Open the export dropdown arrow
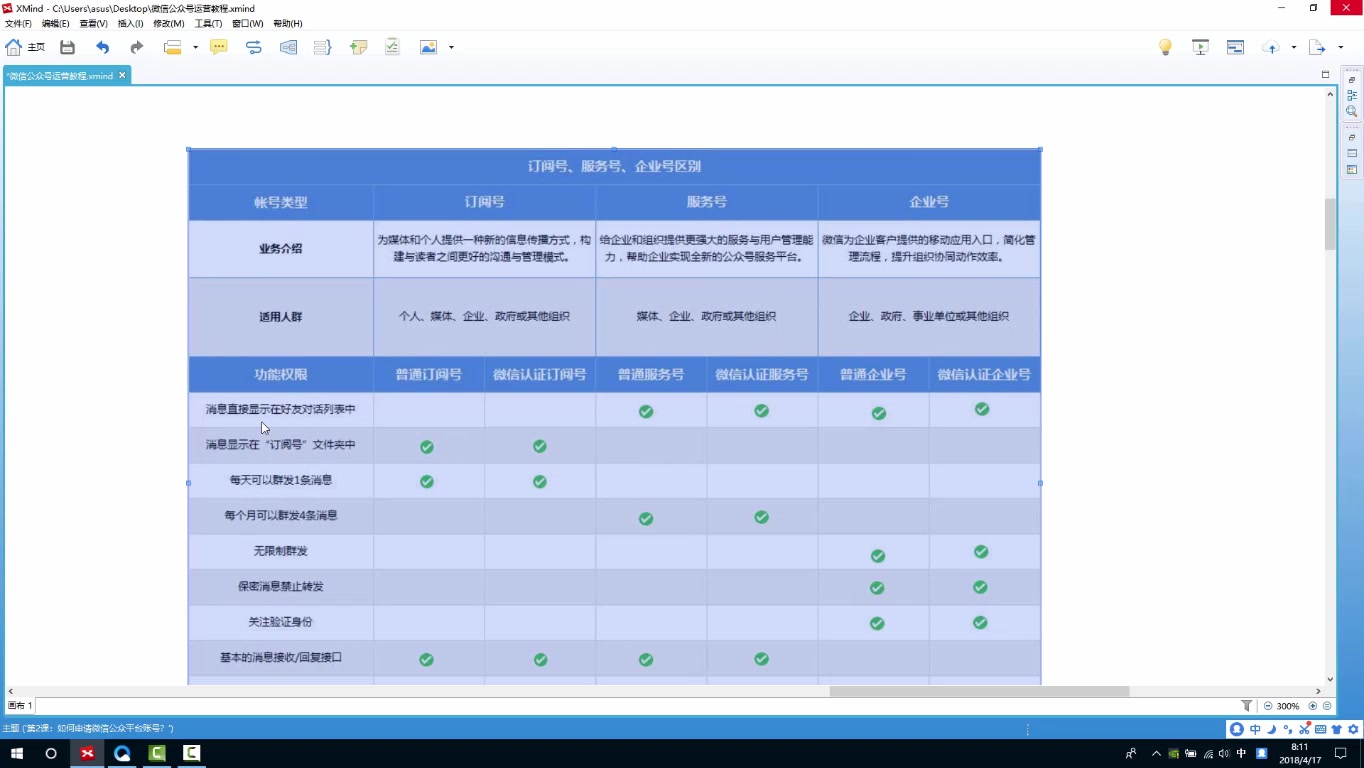1364x768 pixels. point(1340,47)
